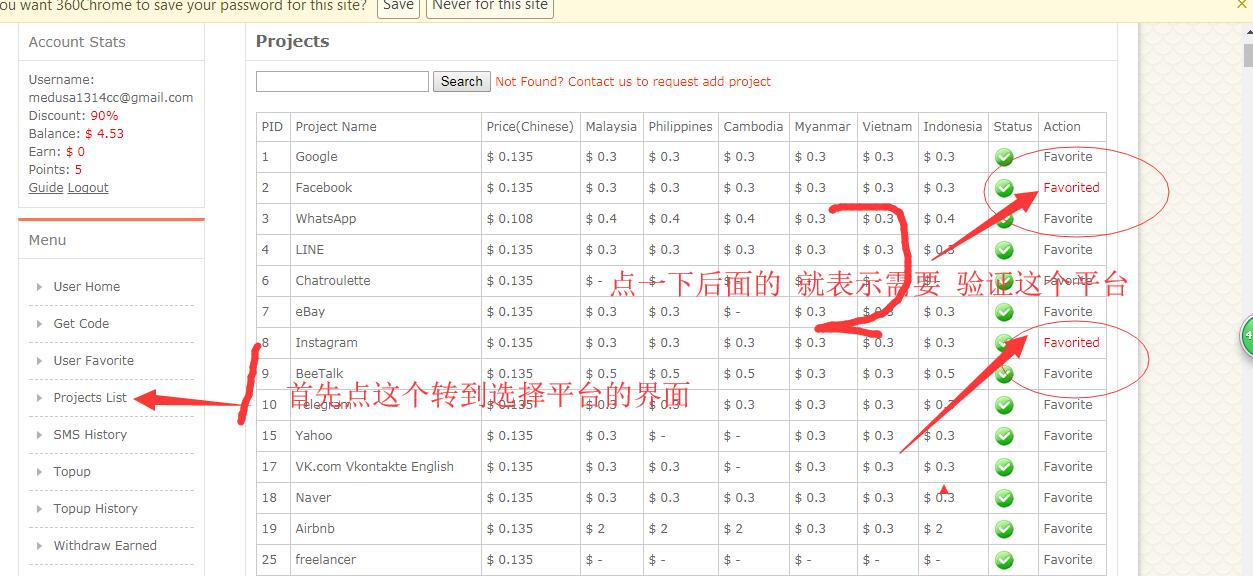1253x576 pixels.
Task: Close the save password bar
Action: coord(1242,5)
